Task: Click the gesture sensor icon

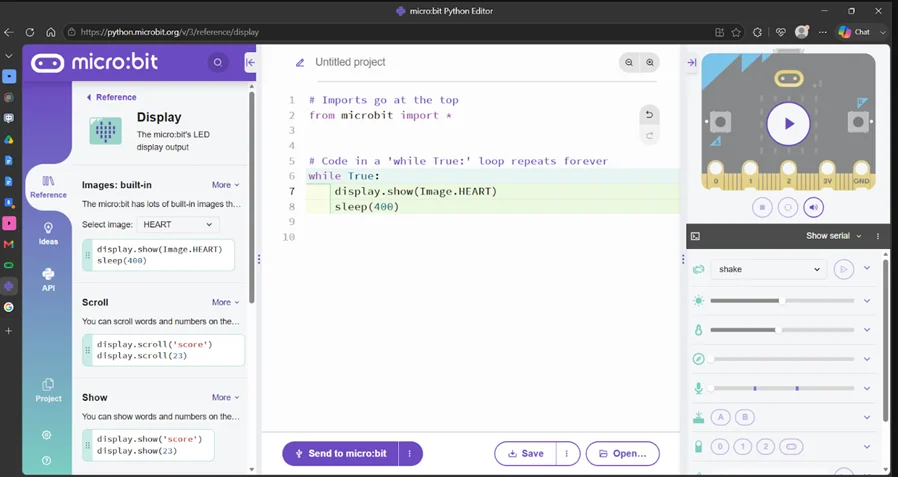Action: click(x=698, y=269)
